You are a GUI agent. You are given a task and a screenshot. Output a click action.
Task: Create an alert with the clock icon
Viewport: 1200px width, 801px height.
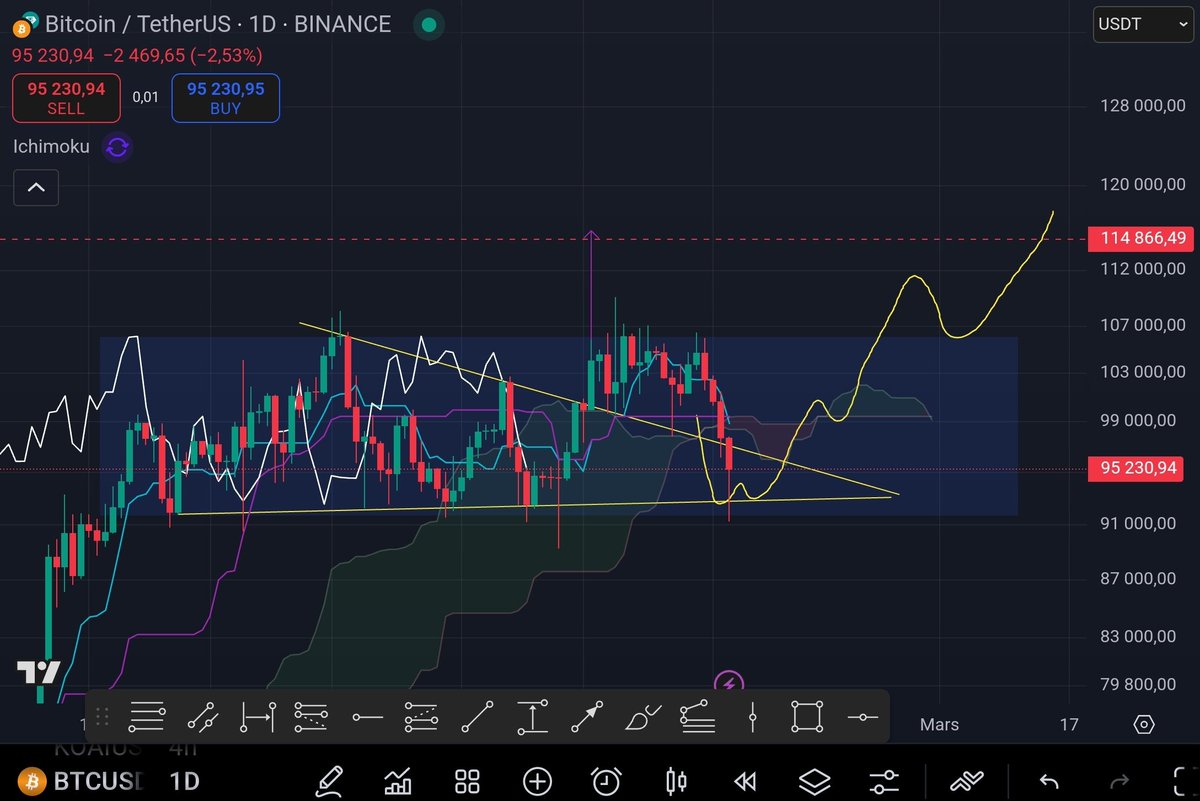pyautogui.click(x=606, y=781)
